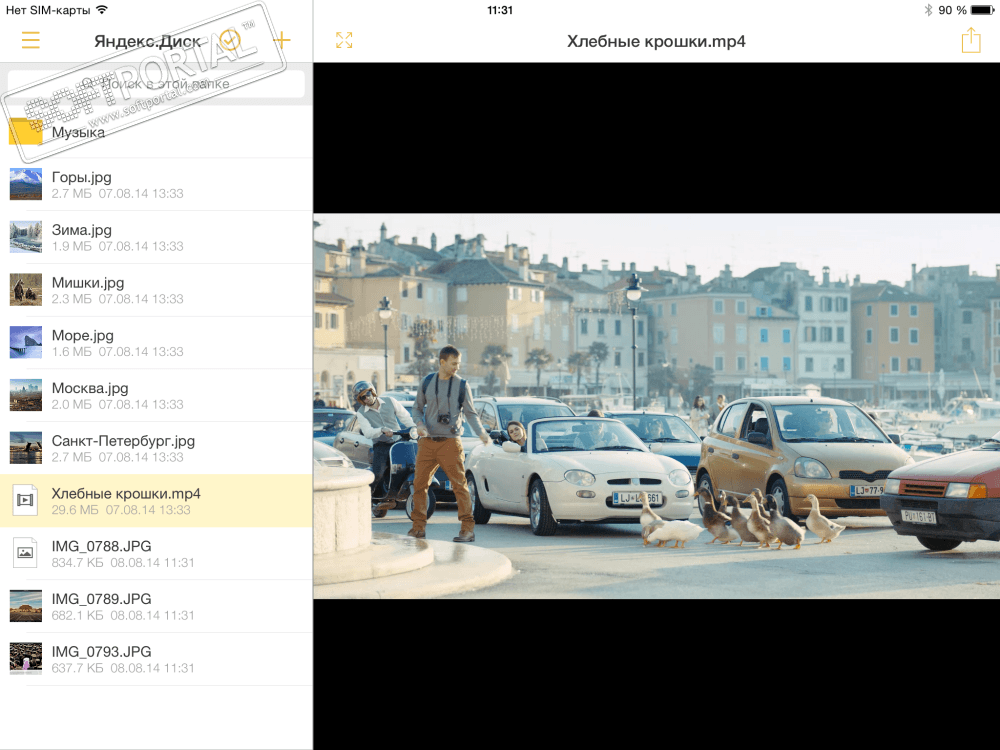Open Горы.jpg thumbnail

tap(26, 184)
